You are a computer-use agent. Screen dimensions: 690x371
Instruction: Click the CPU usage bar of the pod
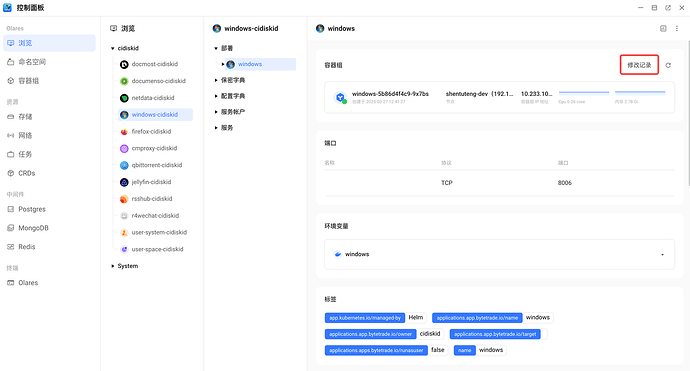584,93
